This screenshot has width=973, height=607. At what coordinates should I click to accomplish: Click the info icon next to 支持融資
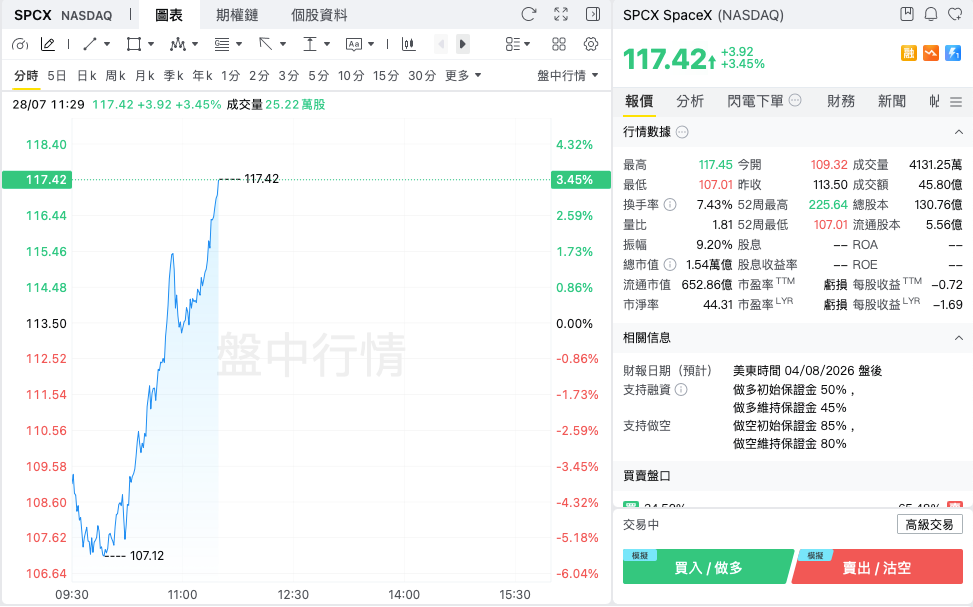[x=681, y=390]
